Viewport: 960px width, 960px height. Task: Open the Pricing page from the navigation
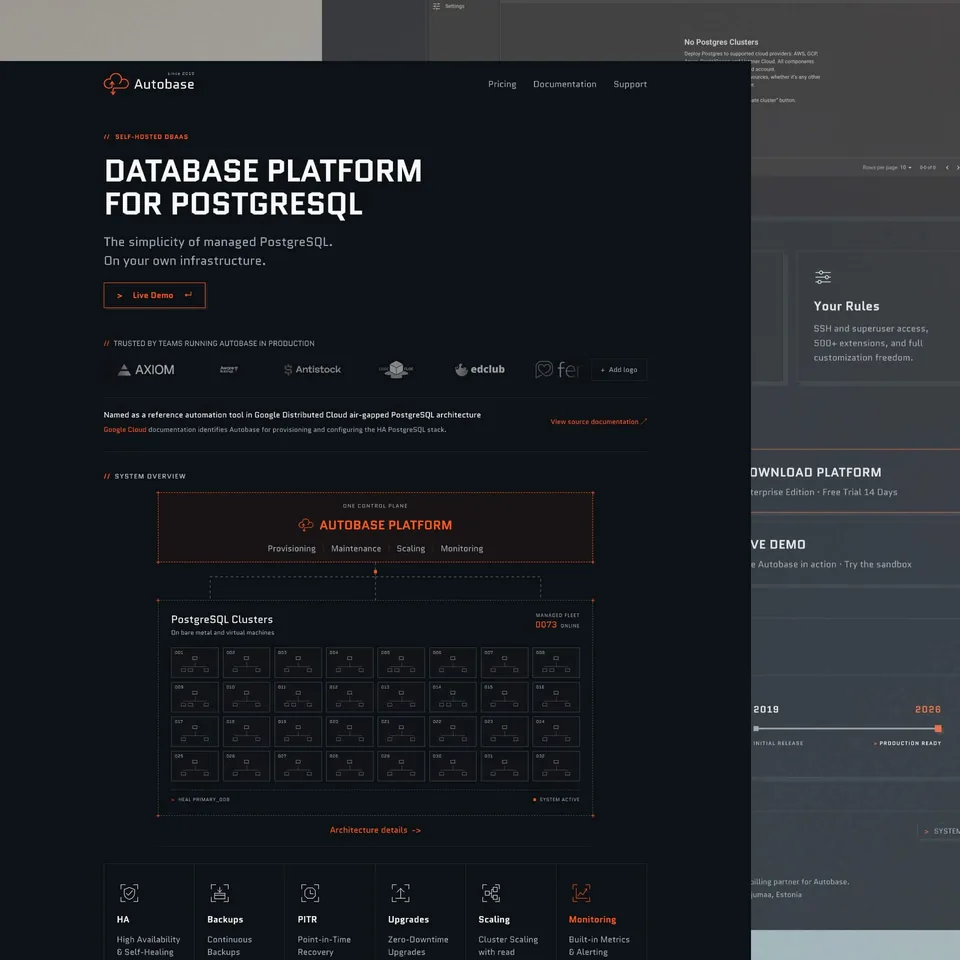(502, 84)
